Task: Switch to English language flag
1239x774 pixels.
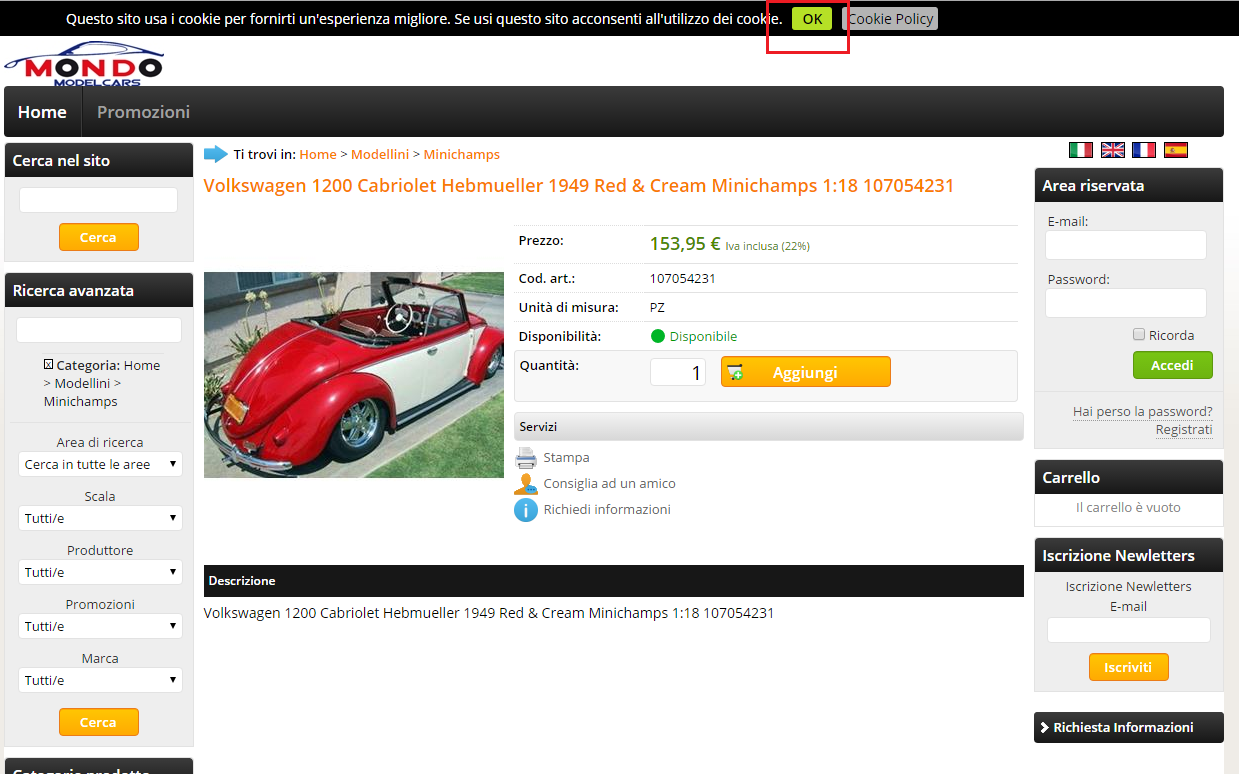Action: [x=1112, y=150]
